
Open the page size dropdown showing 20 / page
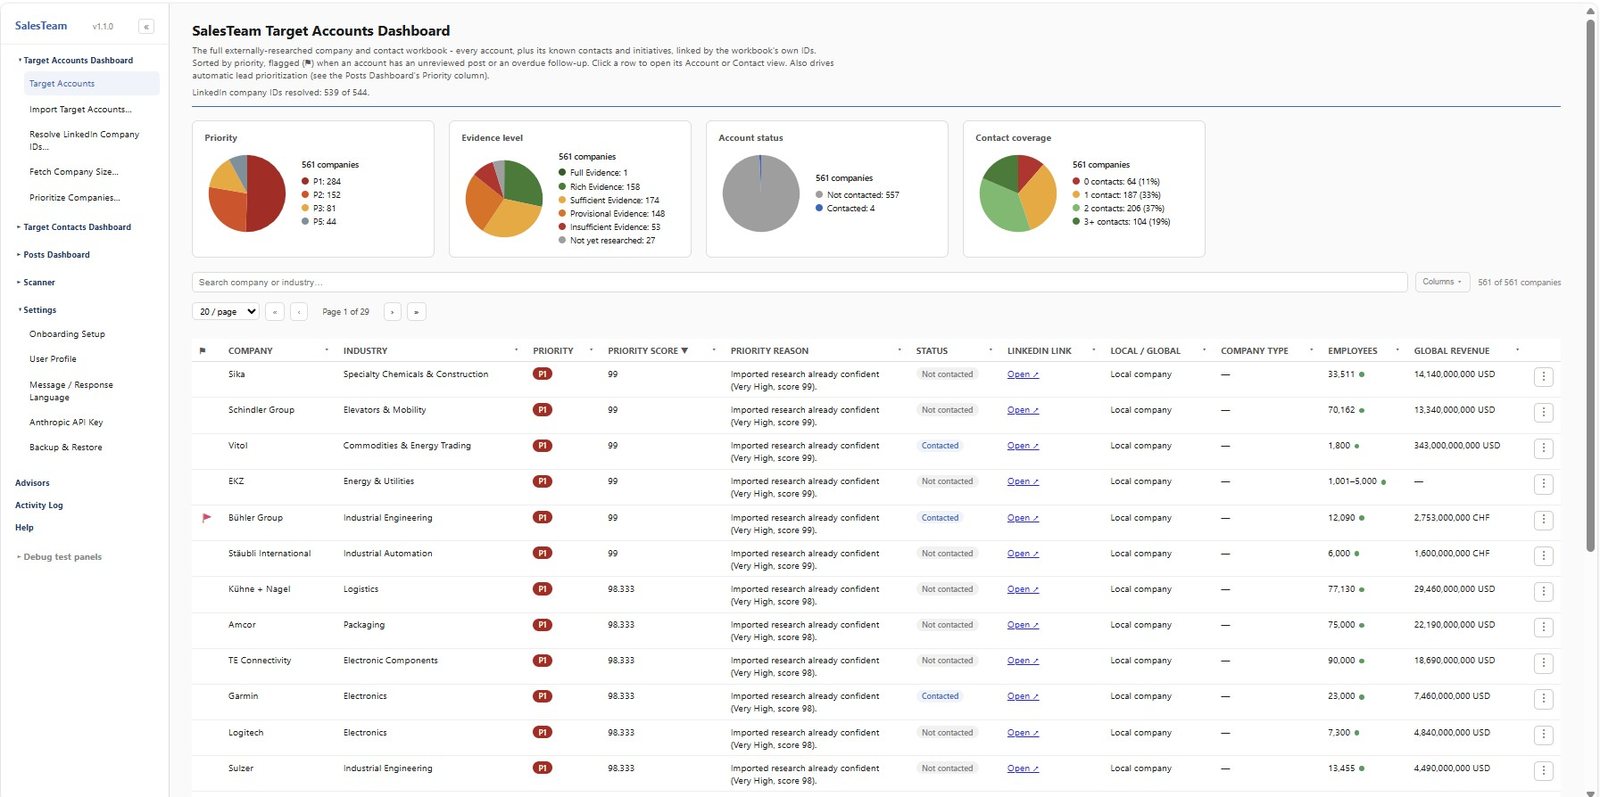pos(225,312)
